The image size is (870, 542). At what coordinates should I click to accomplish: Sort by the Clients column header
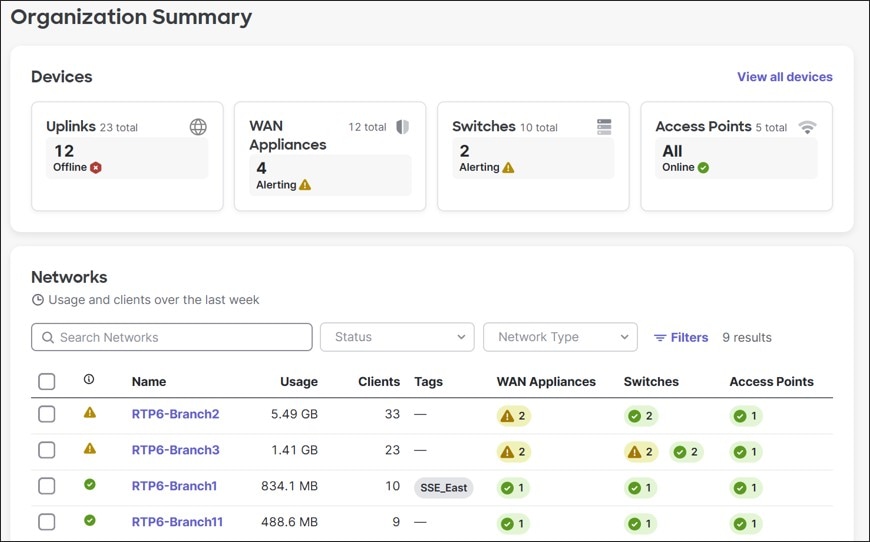(x=379, y=382)
